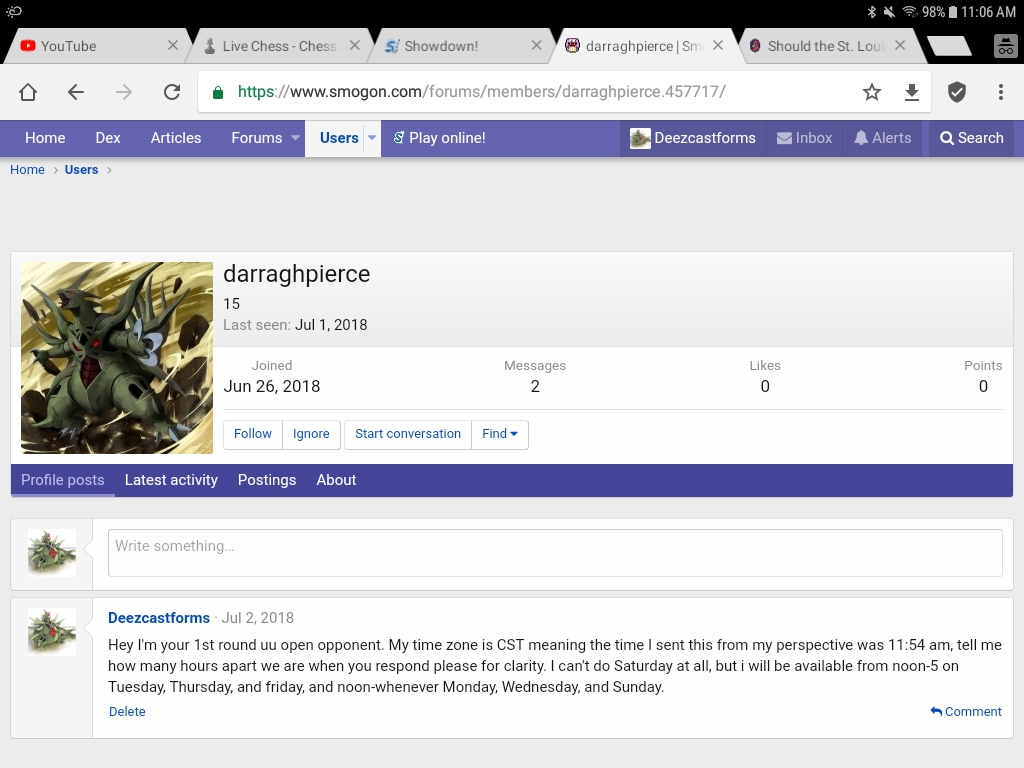
Task: Go forward with the forward arrow
Action: click(123, 92)
